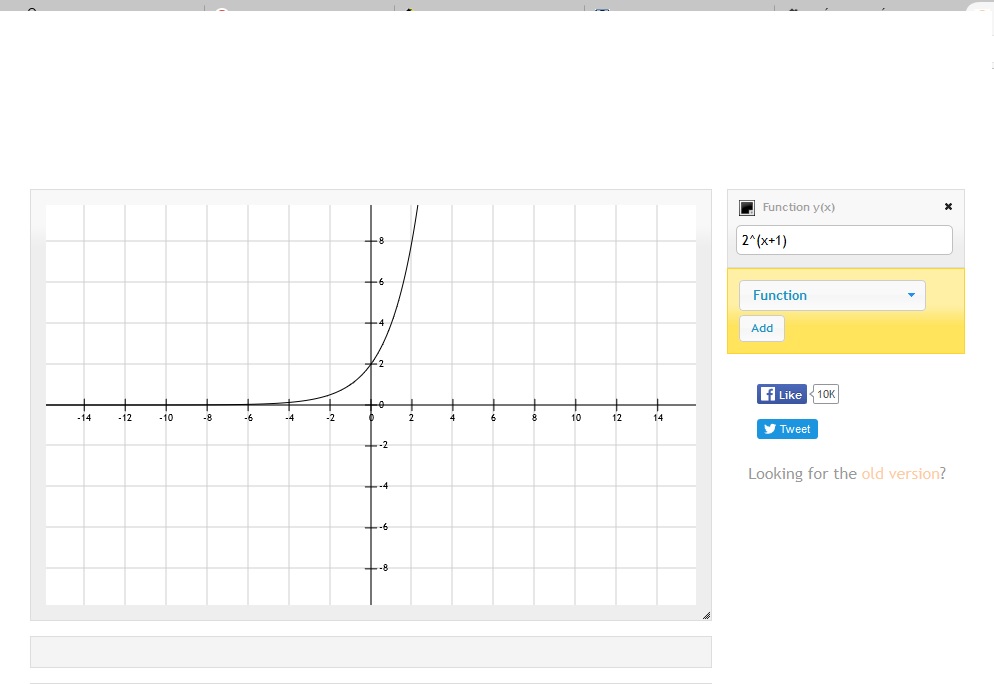Click the 2^(x+1) function input field
The image size is (994, 684).
pos(844,240)
